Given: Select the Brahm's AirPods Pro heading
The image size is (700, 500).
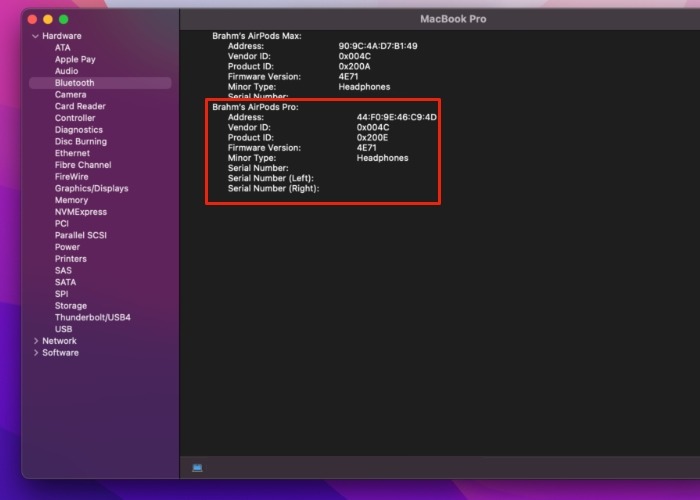Looking at the screenshot, I should (x=255, y=107).
